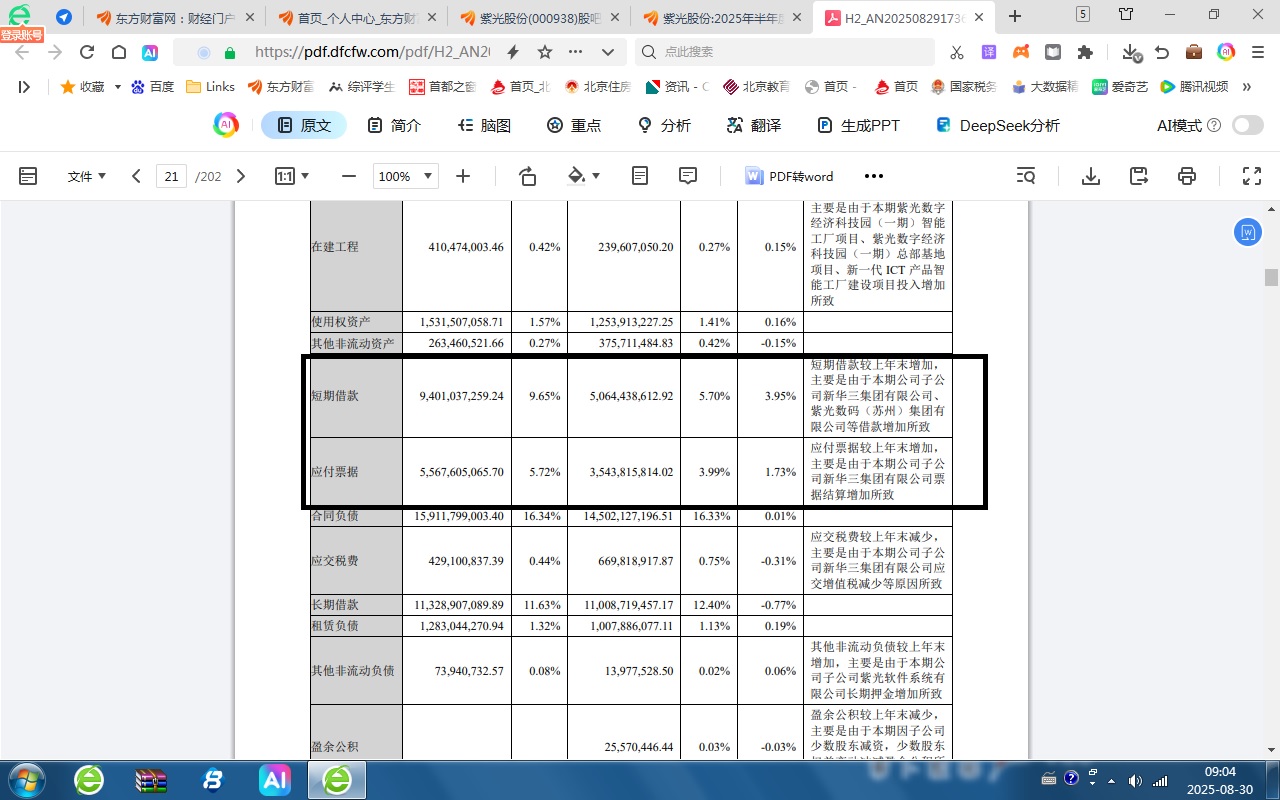The image size is (1280, 800).
Task: Click the Windows Start button
Action: [x=25, y=780]
